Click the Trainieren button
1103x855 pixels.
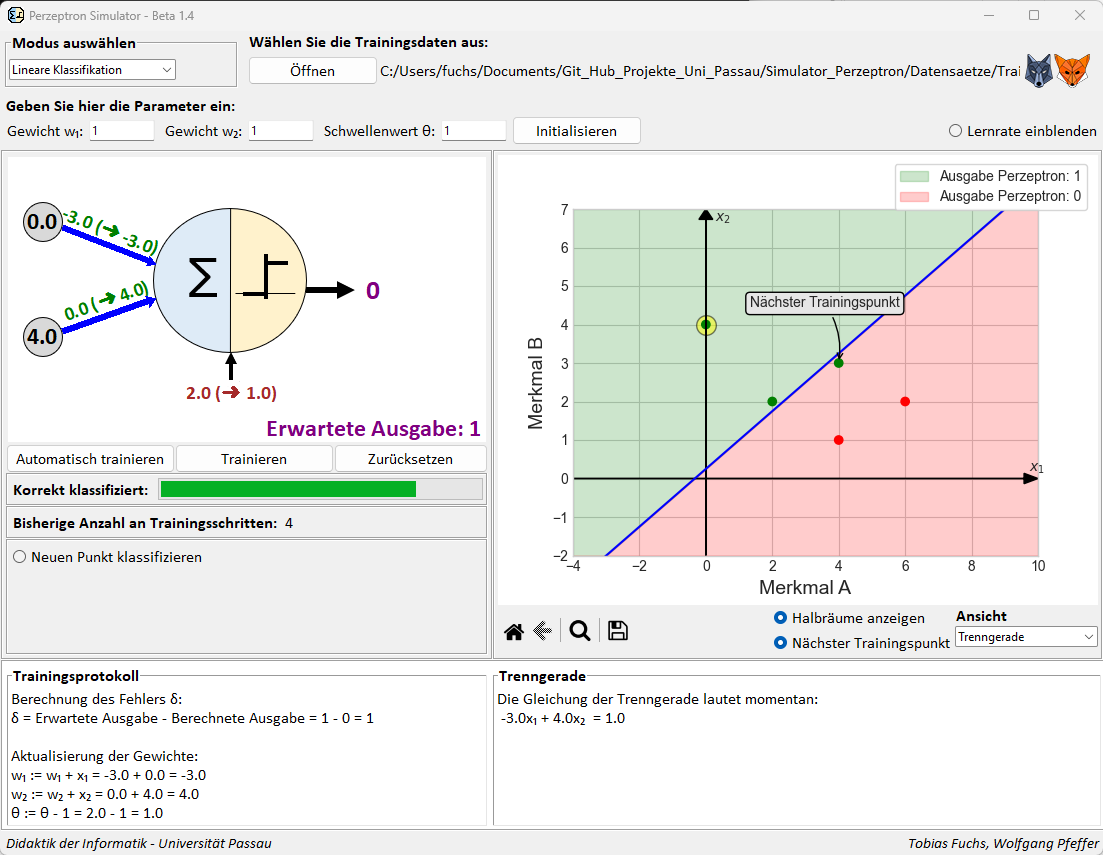(x=254, y=459)
